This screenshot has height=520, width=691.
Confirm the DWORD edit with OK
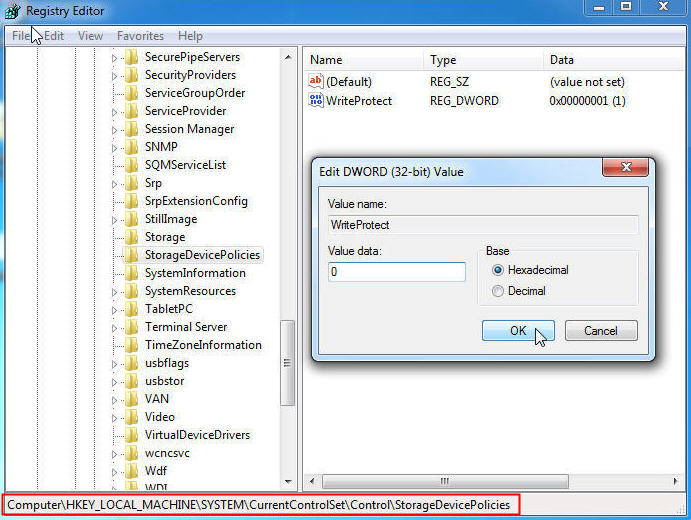(518, 331)
